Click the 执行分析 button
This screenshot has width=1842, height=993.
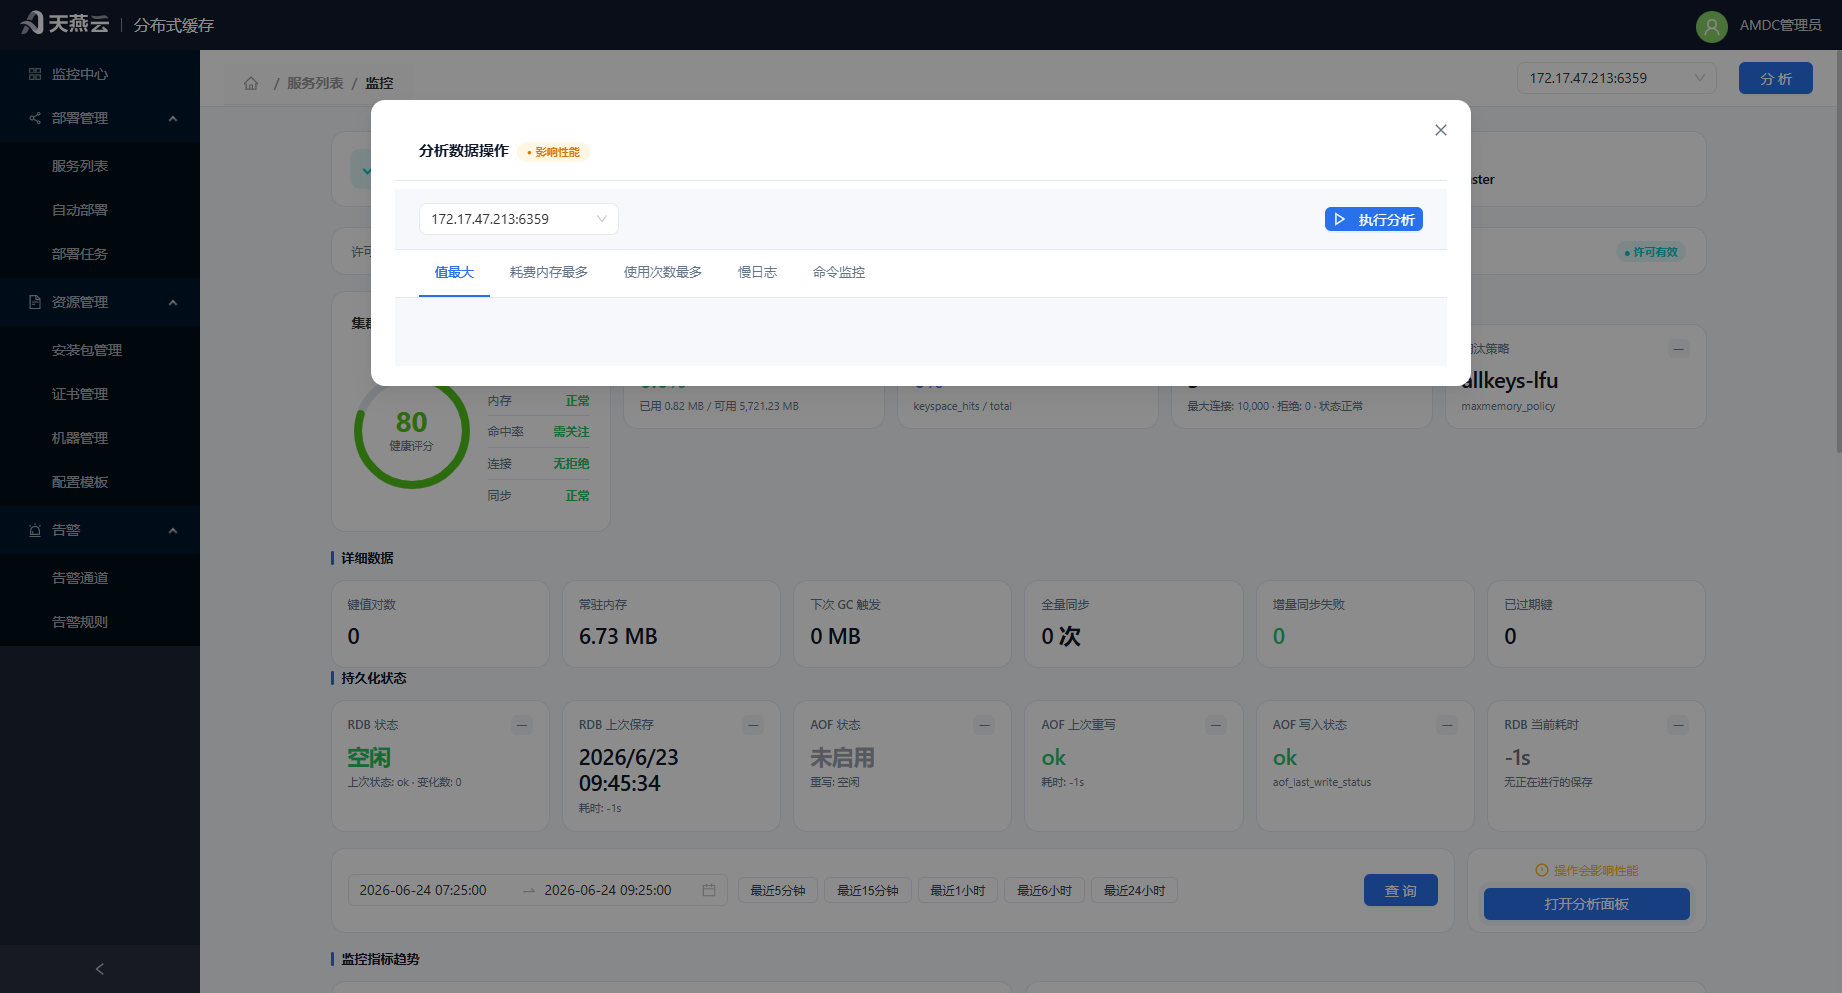point(1373,219)
